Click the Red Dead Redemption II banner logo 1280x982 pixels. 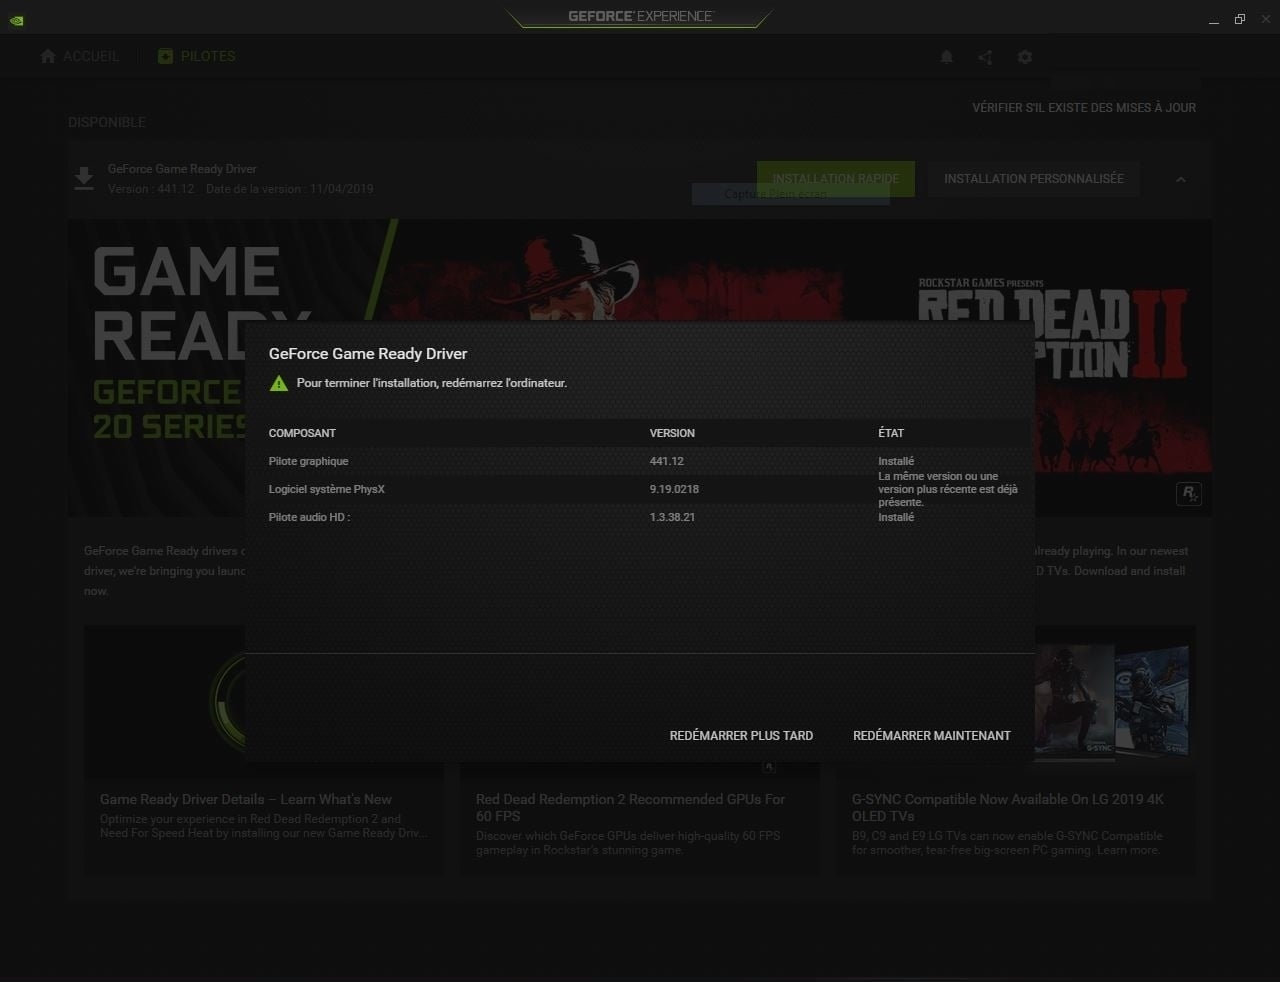pyautogui.click(x=1052, y=330)
